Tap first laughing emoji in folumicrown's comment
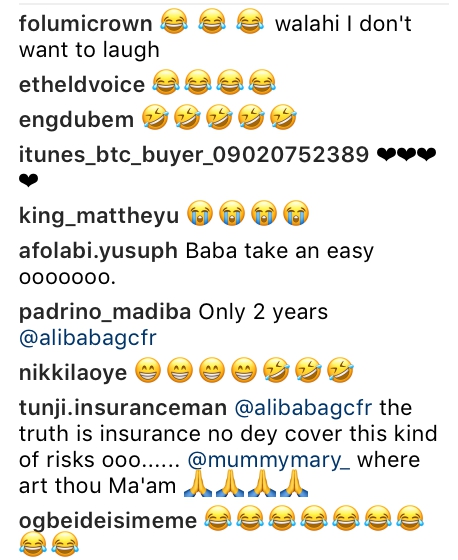The image size is (458, 560). pos(174,22)
